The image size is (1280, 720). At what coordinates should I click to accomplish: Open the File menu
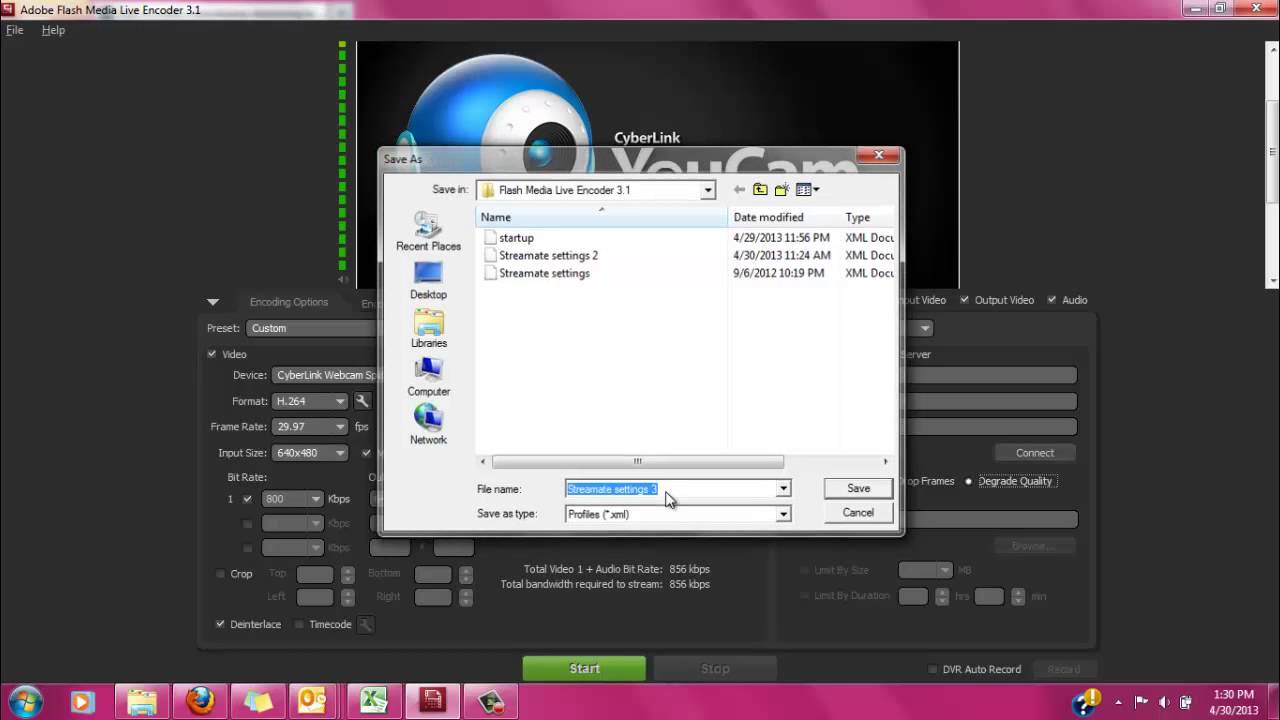coord(15,30)
